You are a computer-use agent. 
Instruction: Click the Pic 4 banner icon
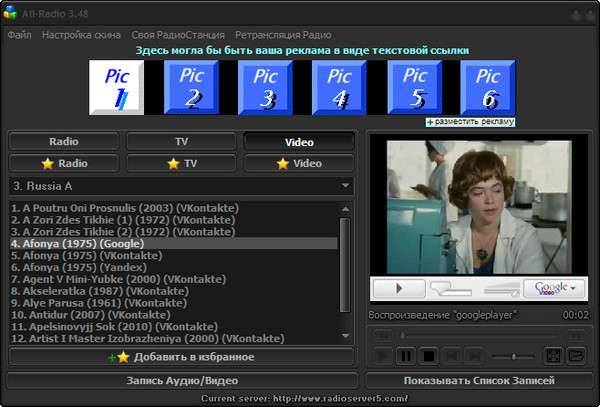[339, 86]
